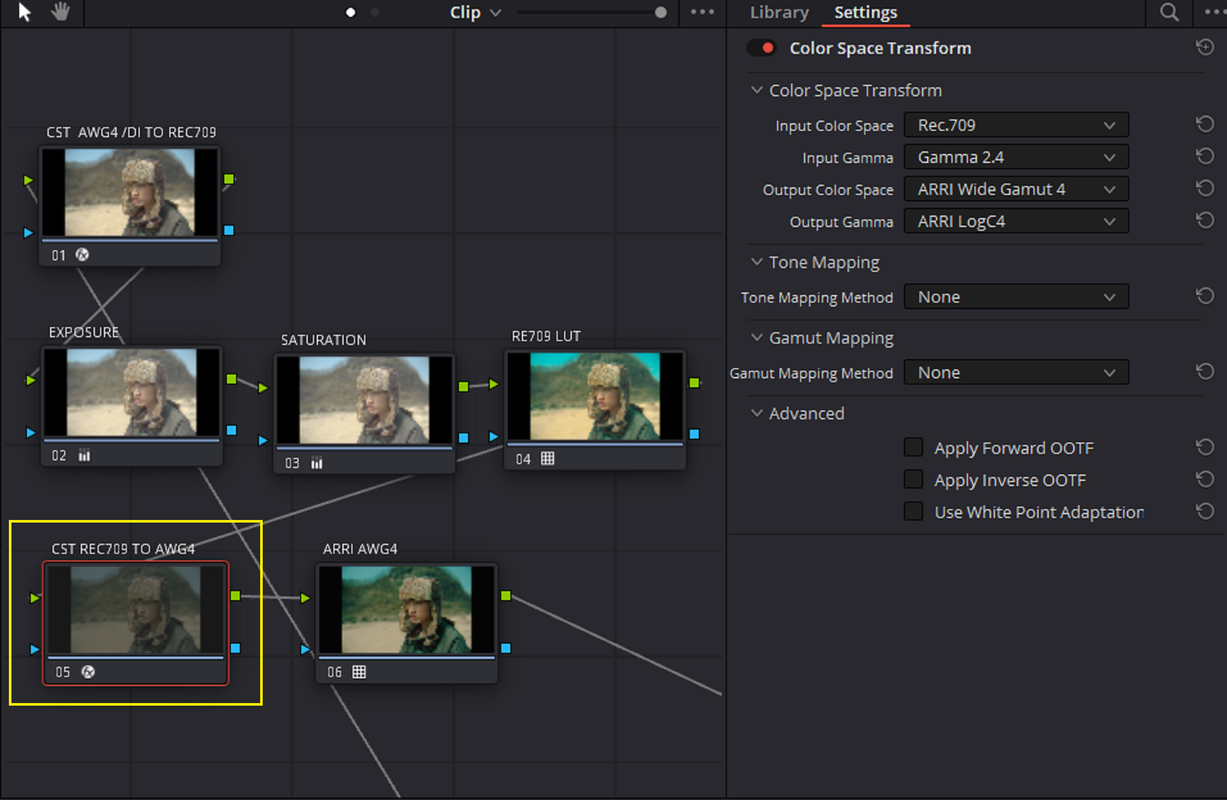Open node editor three-dot options menu
Viewport: 1227px width, 800px height.
coord(703,12)
